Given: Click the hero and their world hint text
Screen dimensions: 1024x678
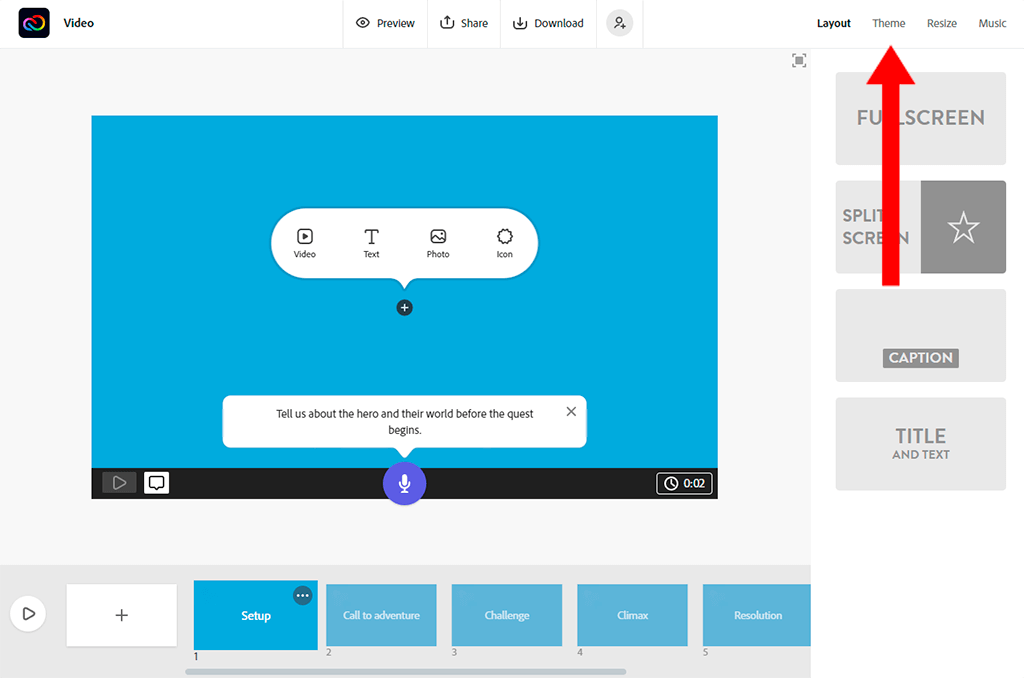Looking at the screenshot, I should [x=404, y=421].
